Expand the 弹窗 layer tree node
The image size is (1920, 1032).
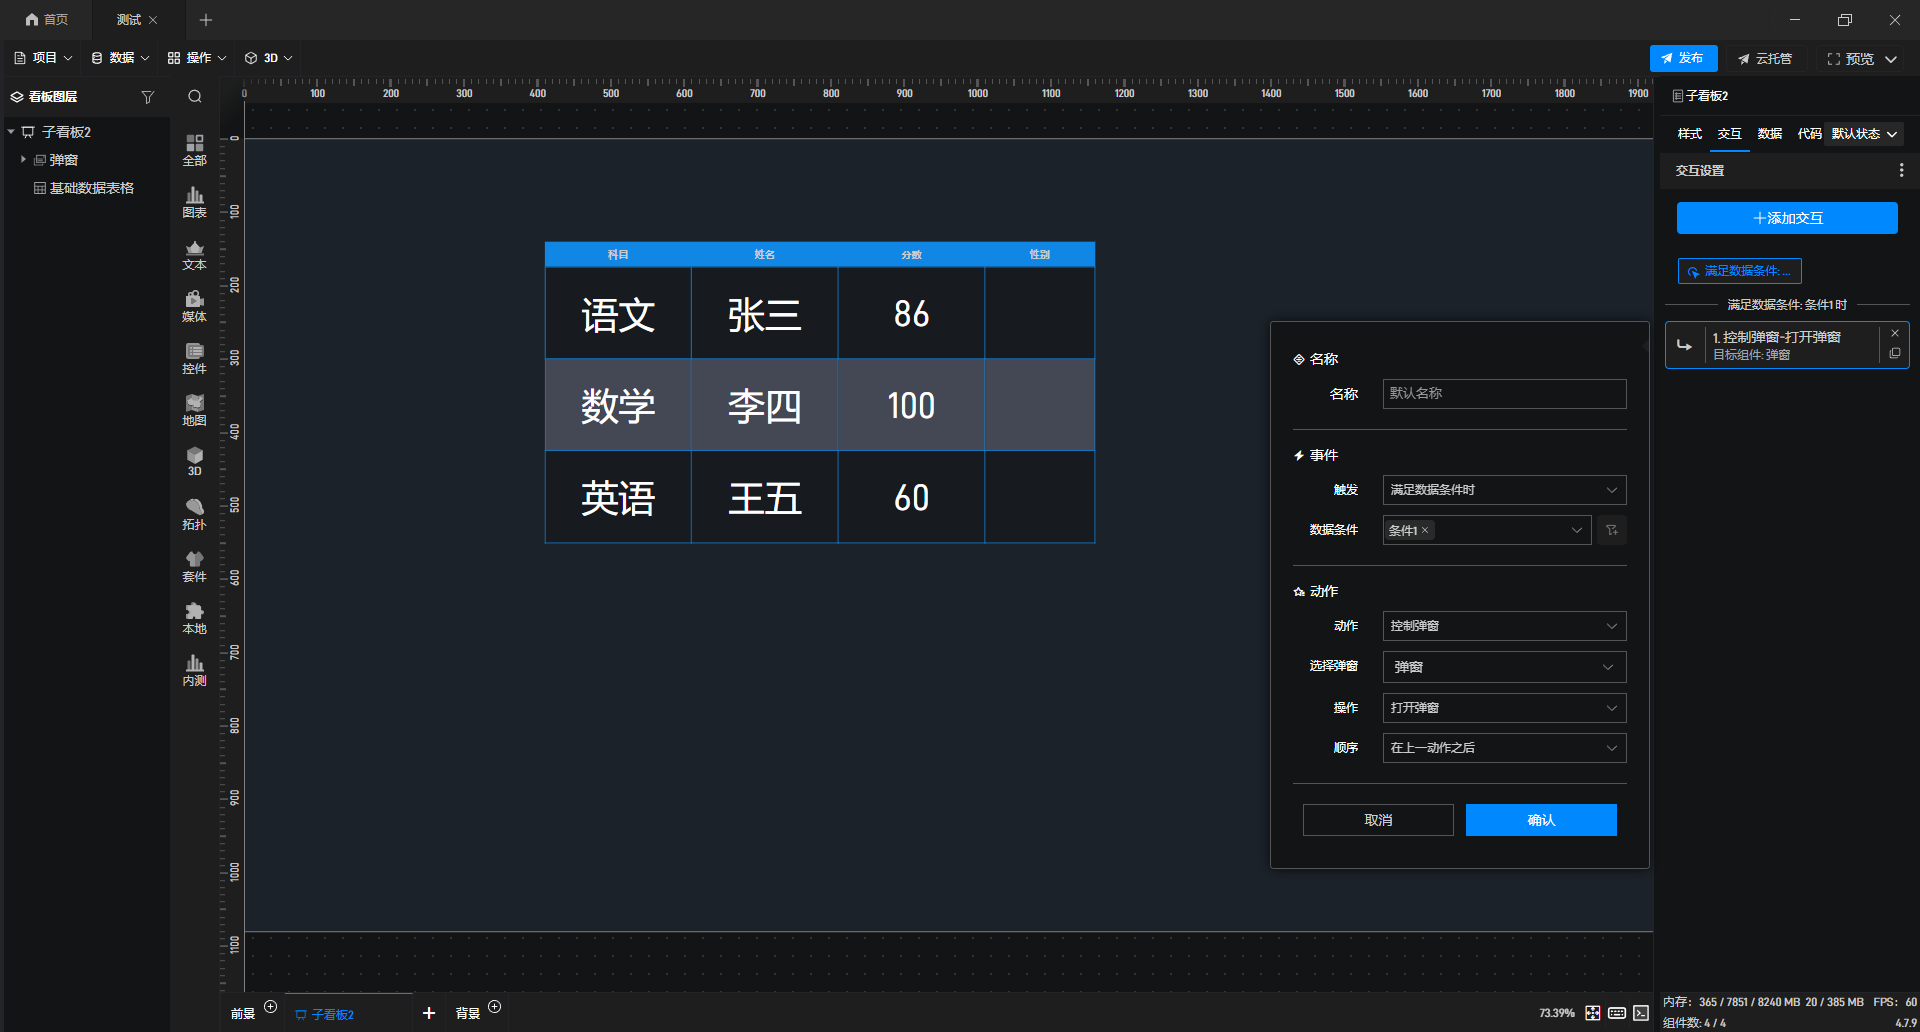coord(23,160)
